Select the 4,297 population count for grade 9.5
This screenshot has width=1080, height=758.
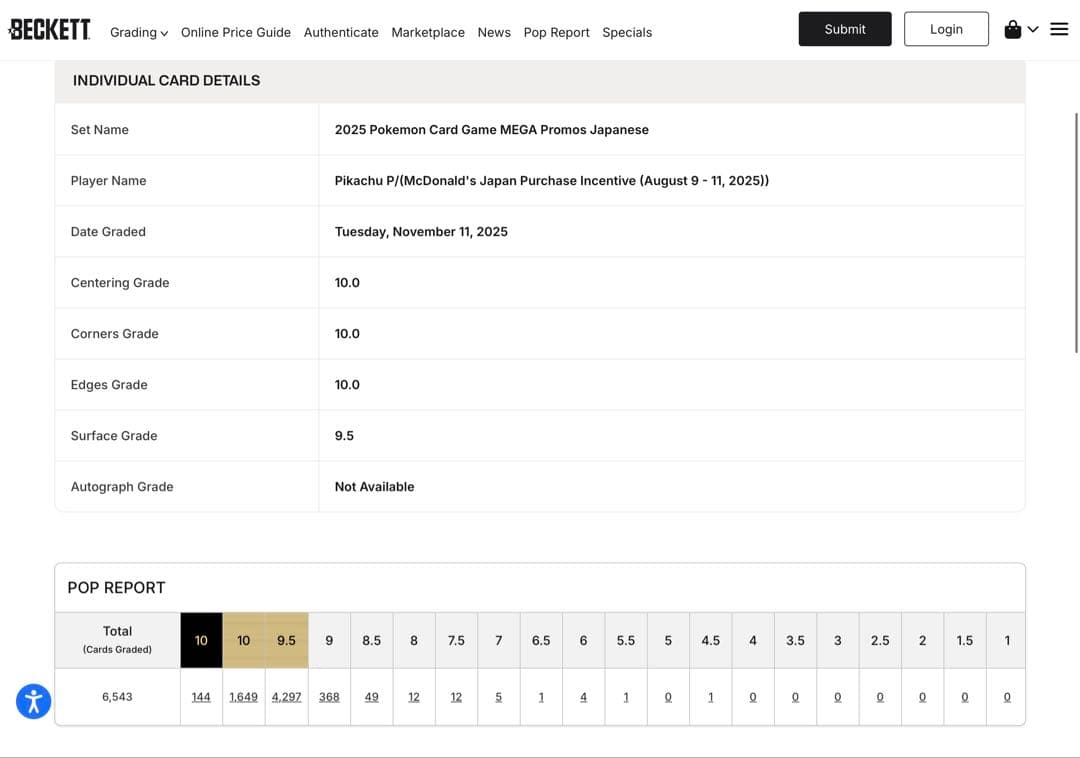point(286,697)
